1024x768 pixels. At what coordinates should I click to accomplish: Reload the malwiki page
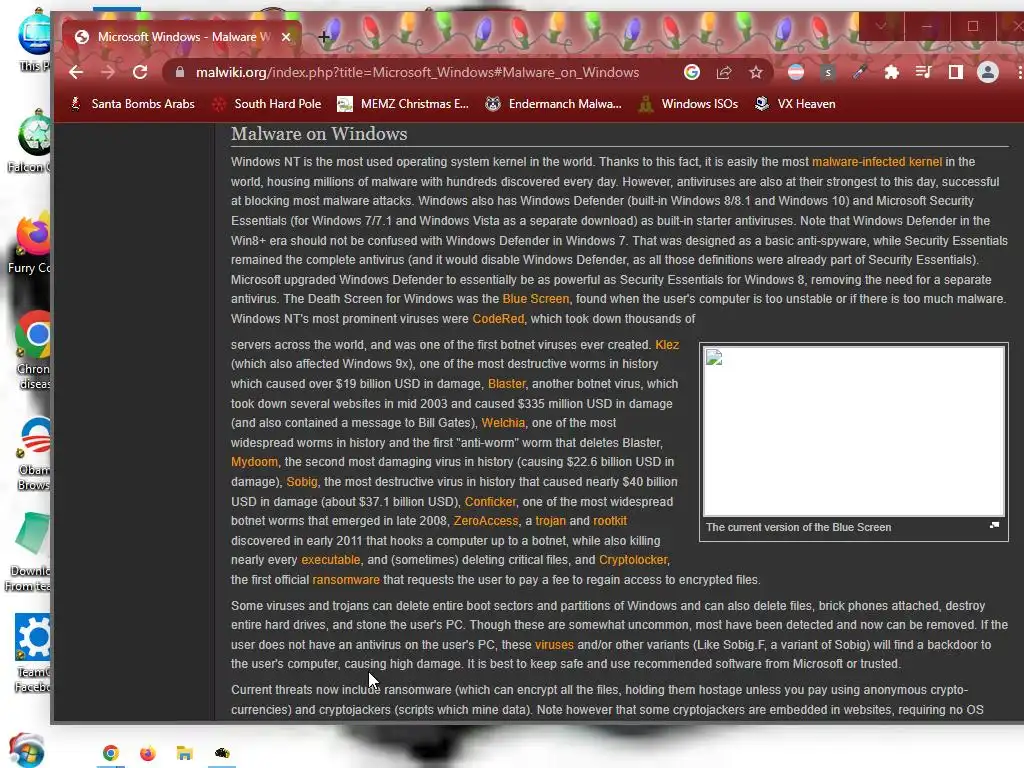pyautogui.click(x=140, y=72)
